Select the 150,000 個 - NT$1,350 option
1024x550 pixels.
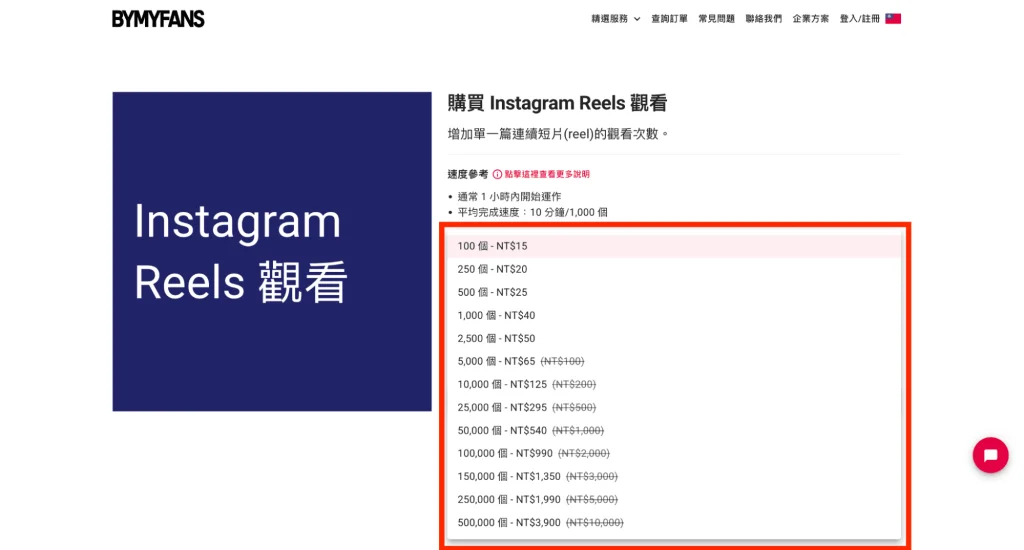click(x=673, y=477)
